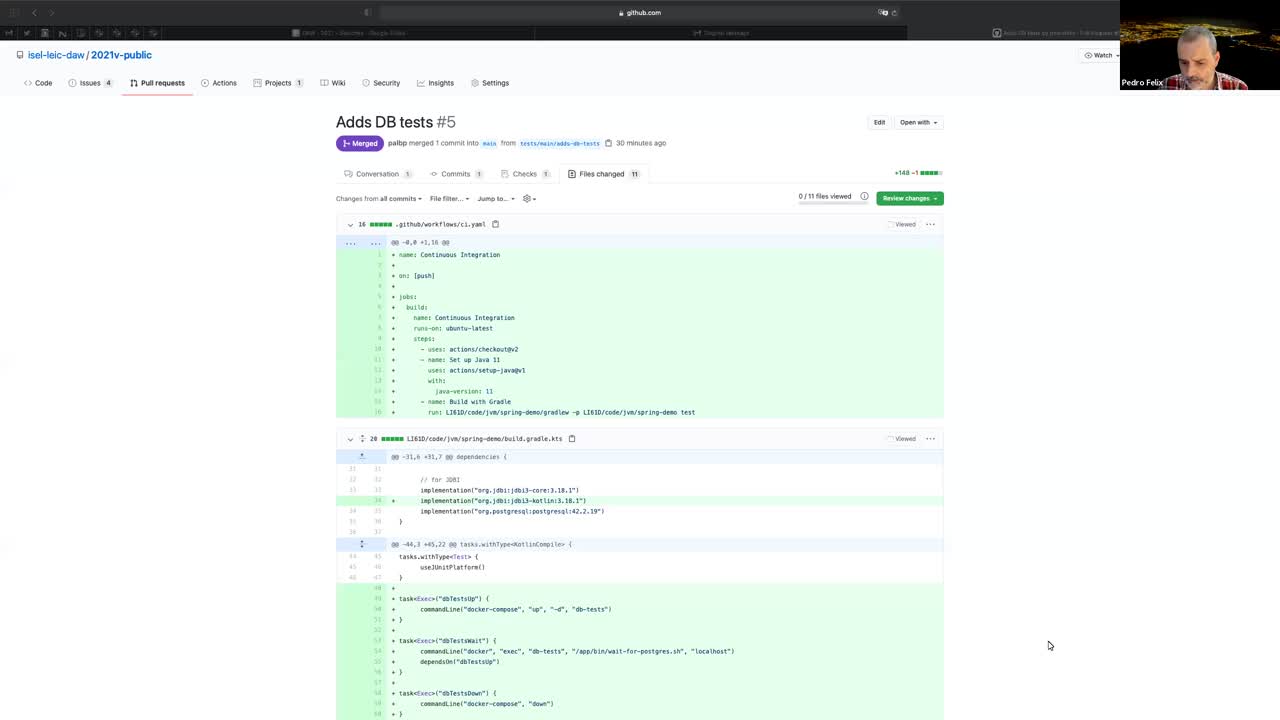Open the Issues tab
The height and width of the screenshot is (720, 1280).
click(x=90, y=83)
